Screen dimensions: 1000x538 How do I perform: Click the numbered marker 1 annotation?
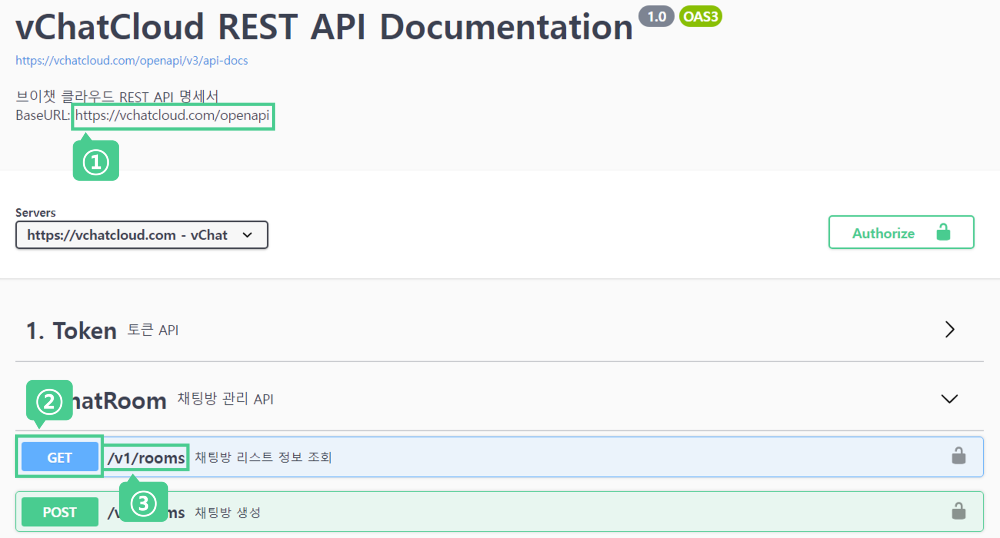pos(96,162)
